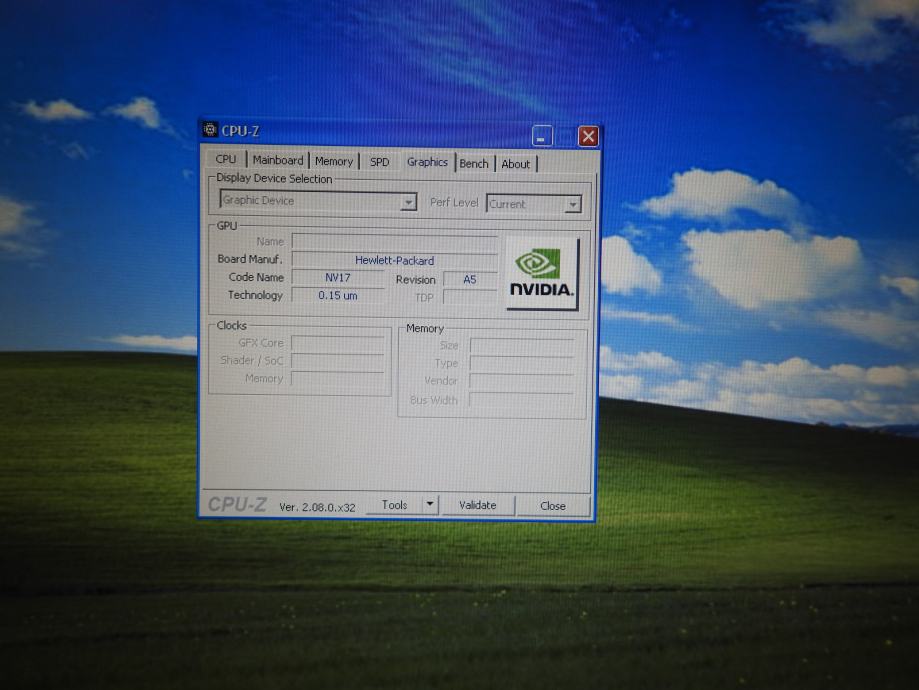Click the Validate button
This screenshot has width=919, height=690.
[478, 505]
